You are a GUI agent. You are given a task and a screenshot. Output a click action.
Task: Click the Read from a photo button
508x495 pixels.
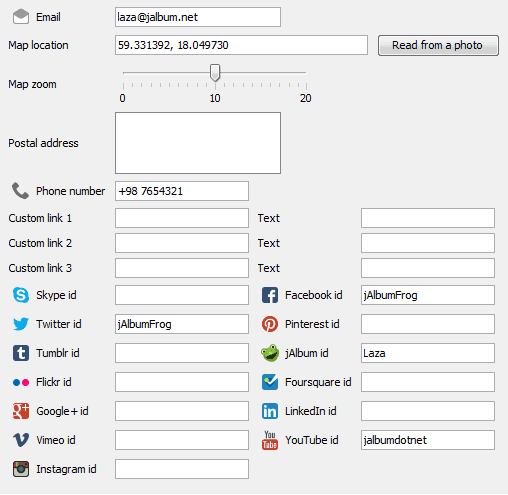point(438,45)
